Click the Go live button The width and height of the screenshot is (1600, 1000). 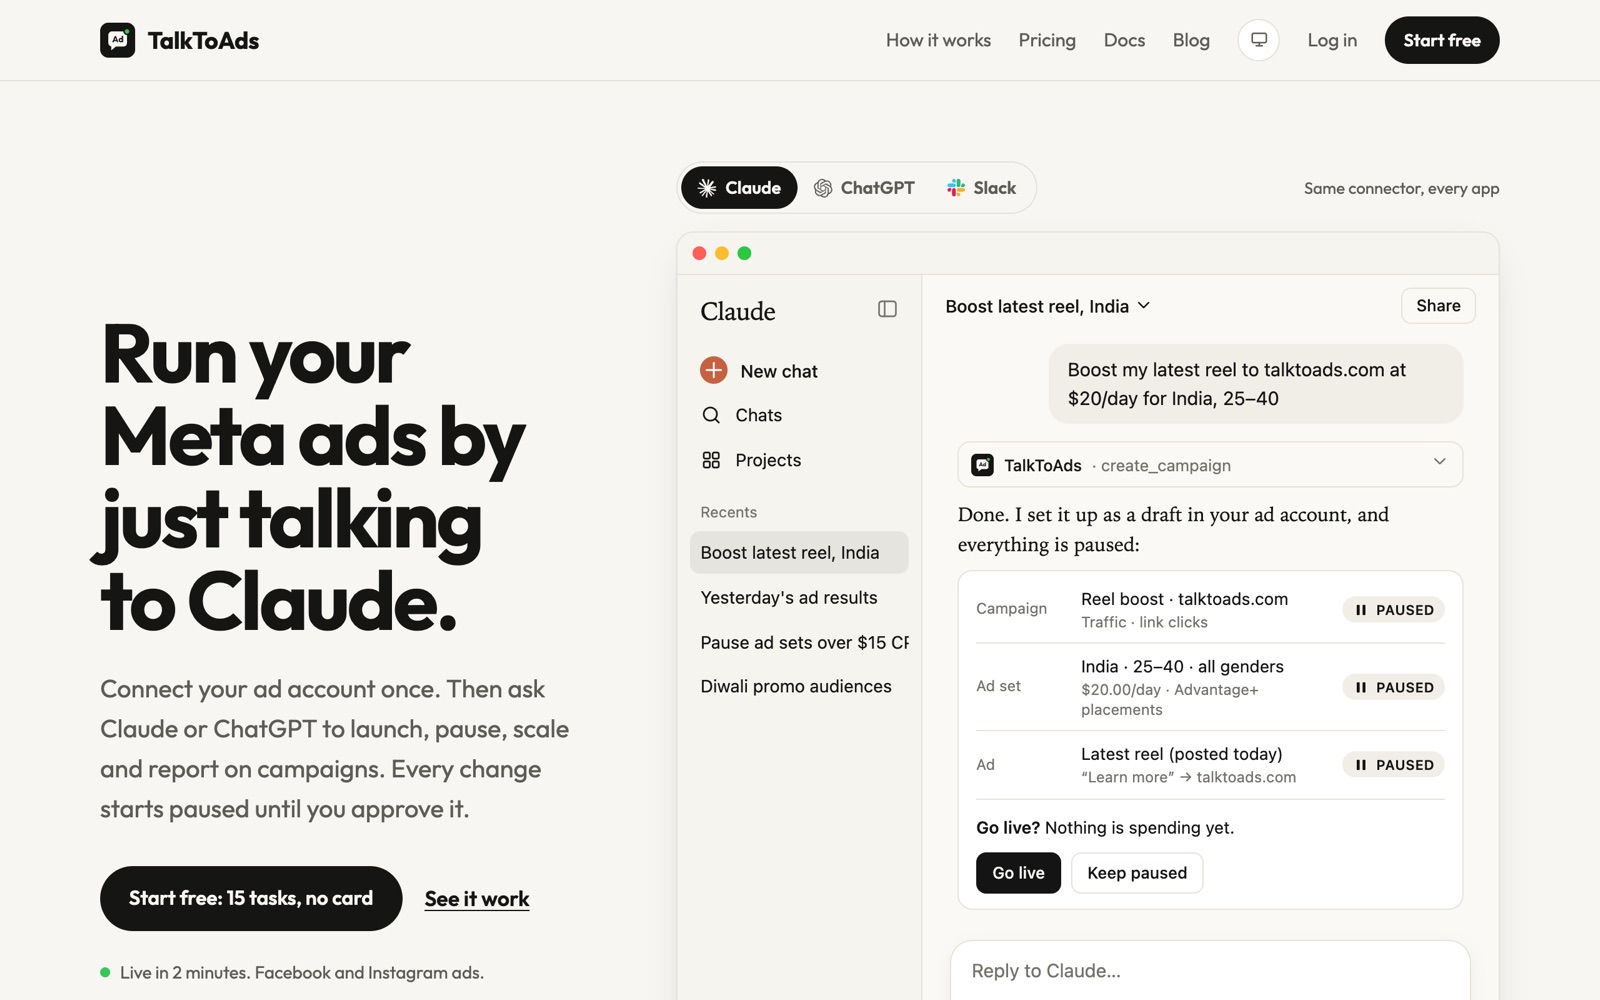click(1018, 873)
